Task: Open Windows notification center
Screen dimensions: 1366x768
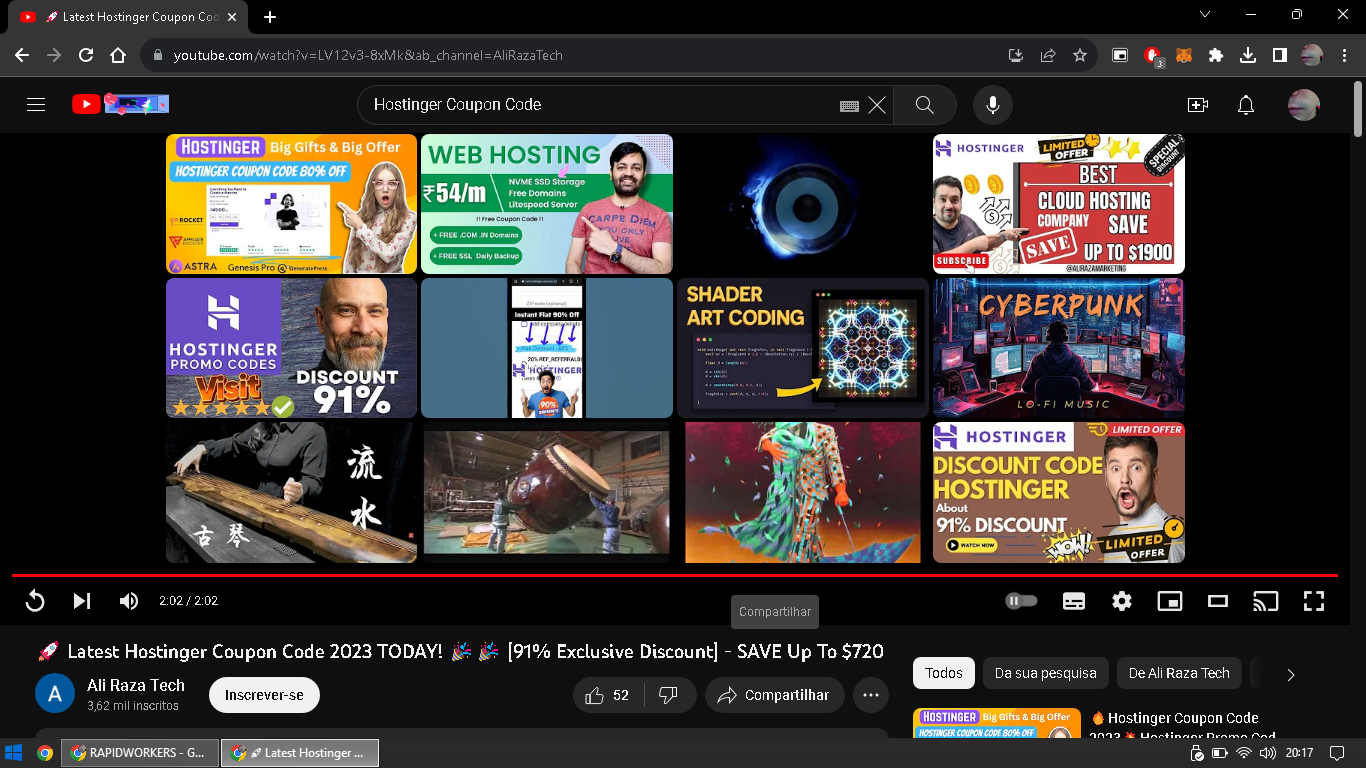Action: click(x=1337, y=753)
